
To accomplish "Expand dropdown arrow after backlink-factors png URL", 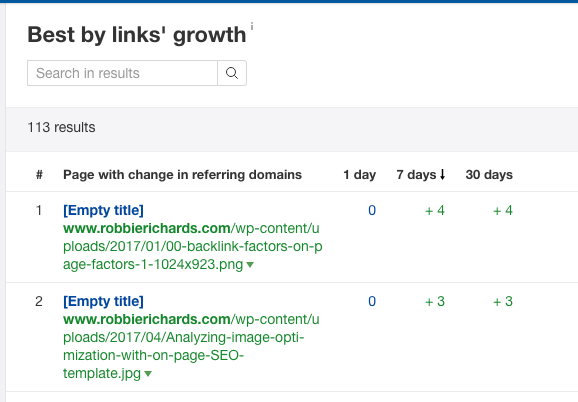I will point(250,265).
